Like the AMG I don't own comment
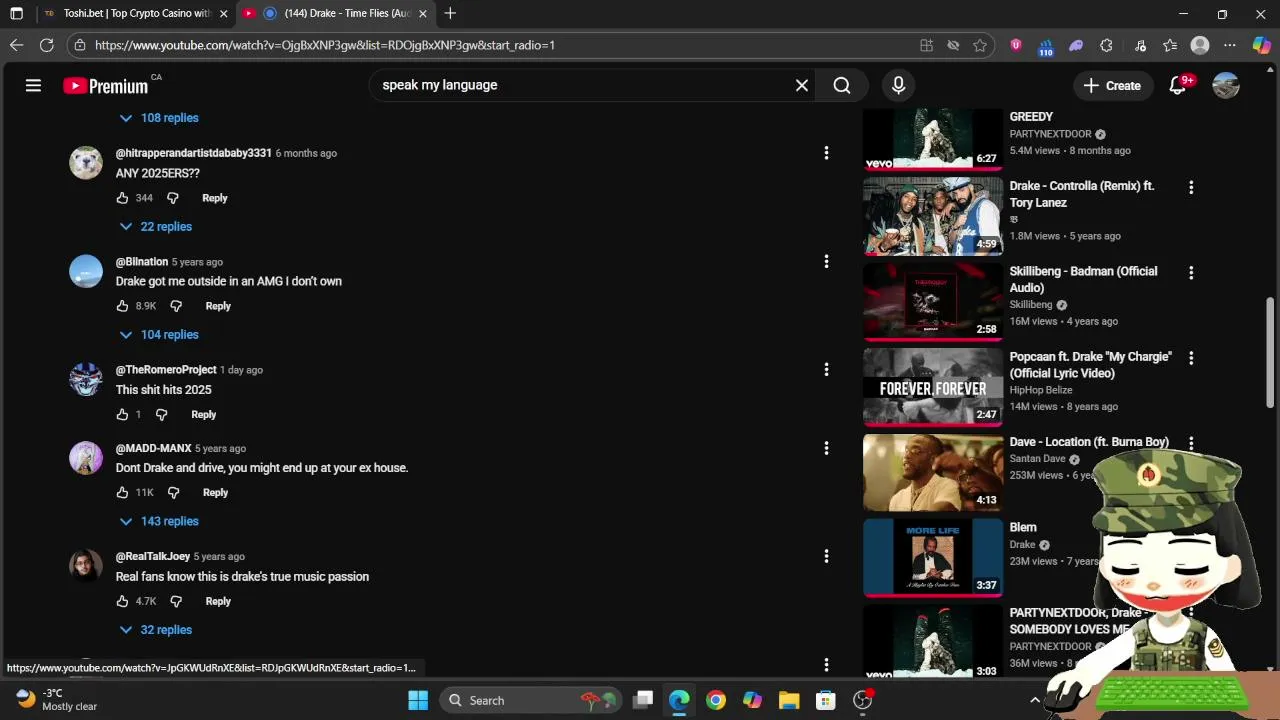The height and width of the screenshot is (720, 1280). point(123,306)
